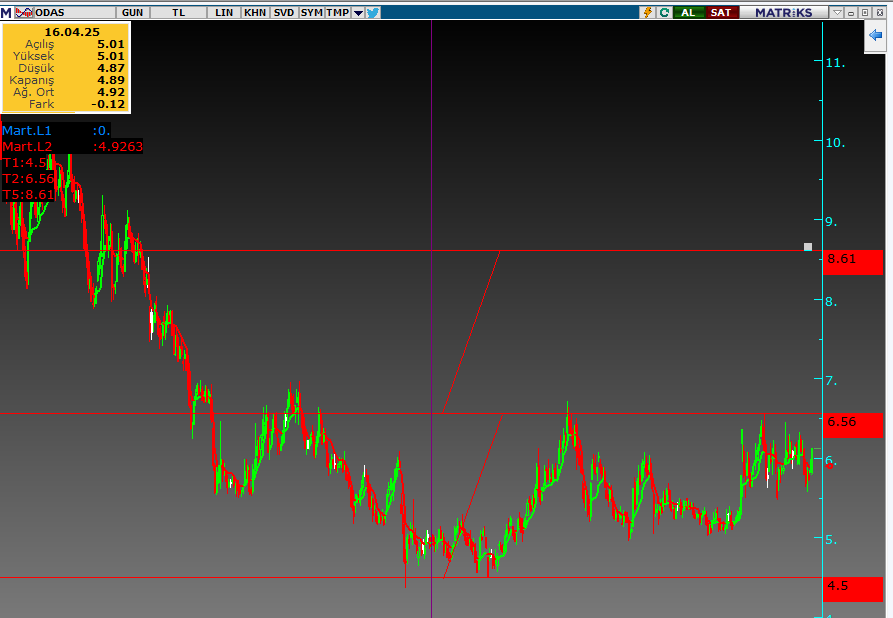The height and width of the screenshot is (618, 893).
Task: Toggle TL currency display mode
Action: pos(179,13)
